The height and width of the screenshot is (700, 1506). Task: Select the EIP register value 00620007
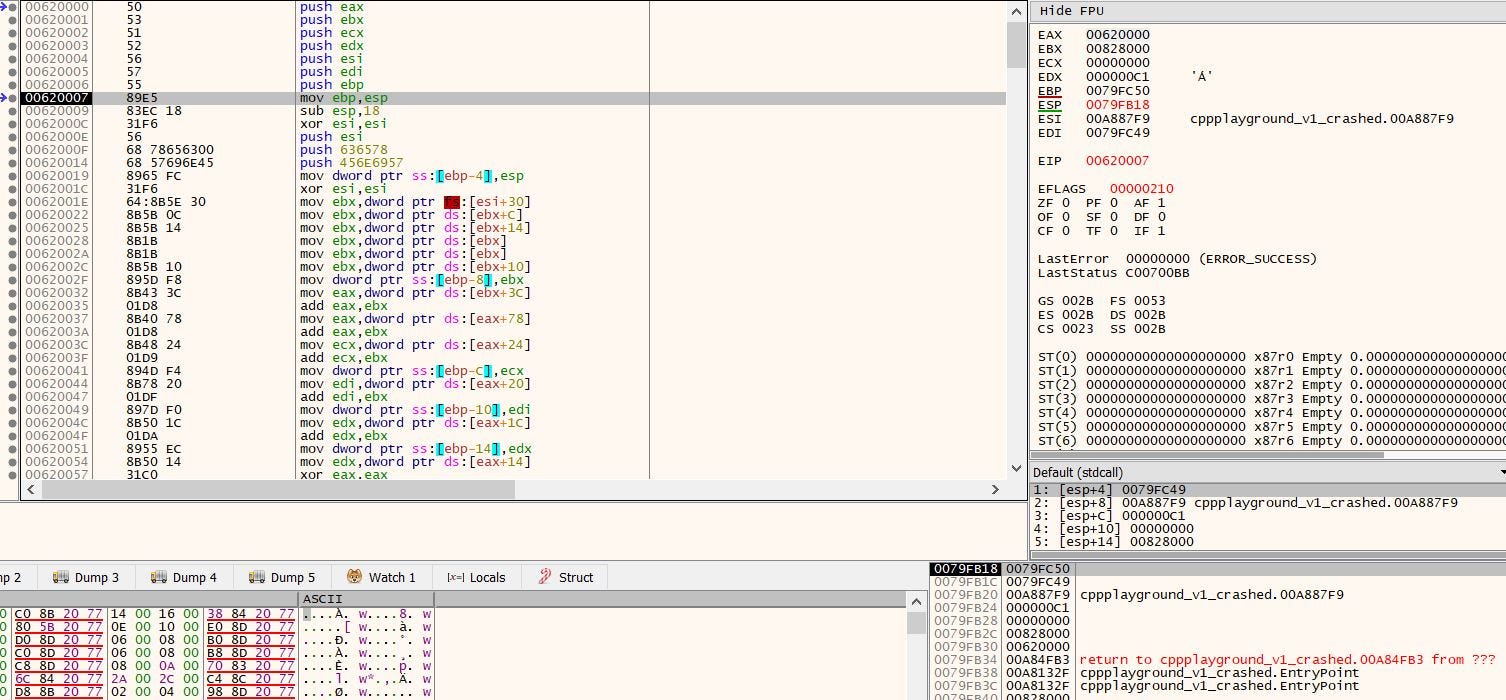[1118, 161]
